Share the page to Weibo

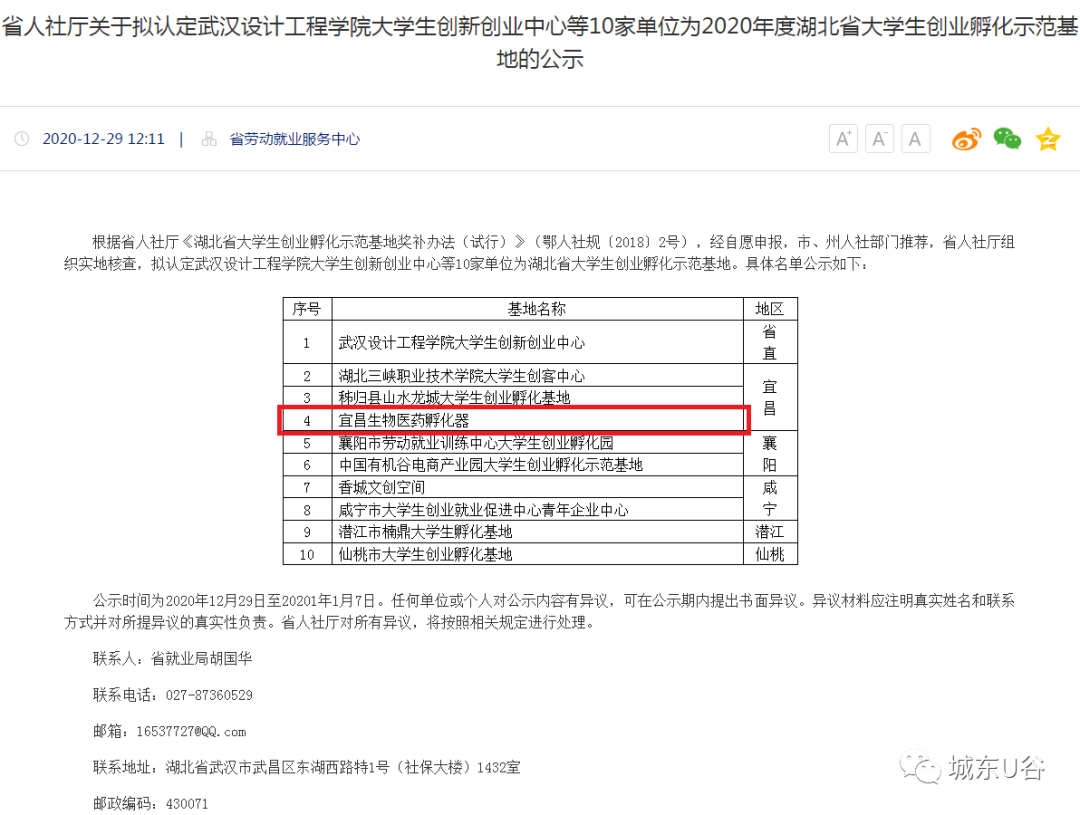(966, 139)
